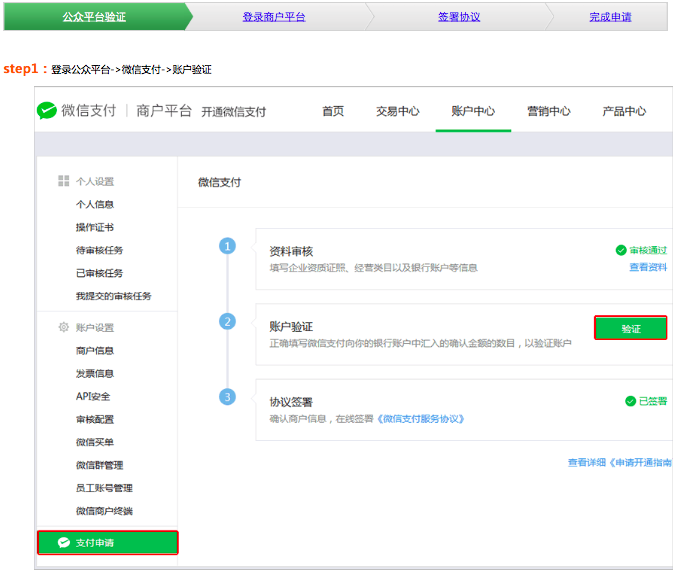Open the 交易中心 menu
The height and width of the screenshot is (580, 682).
point(398,111)
